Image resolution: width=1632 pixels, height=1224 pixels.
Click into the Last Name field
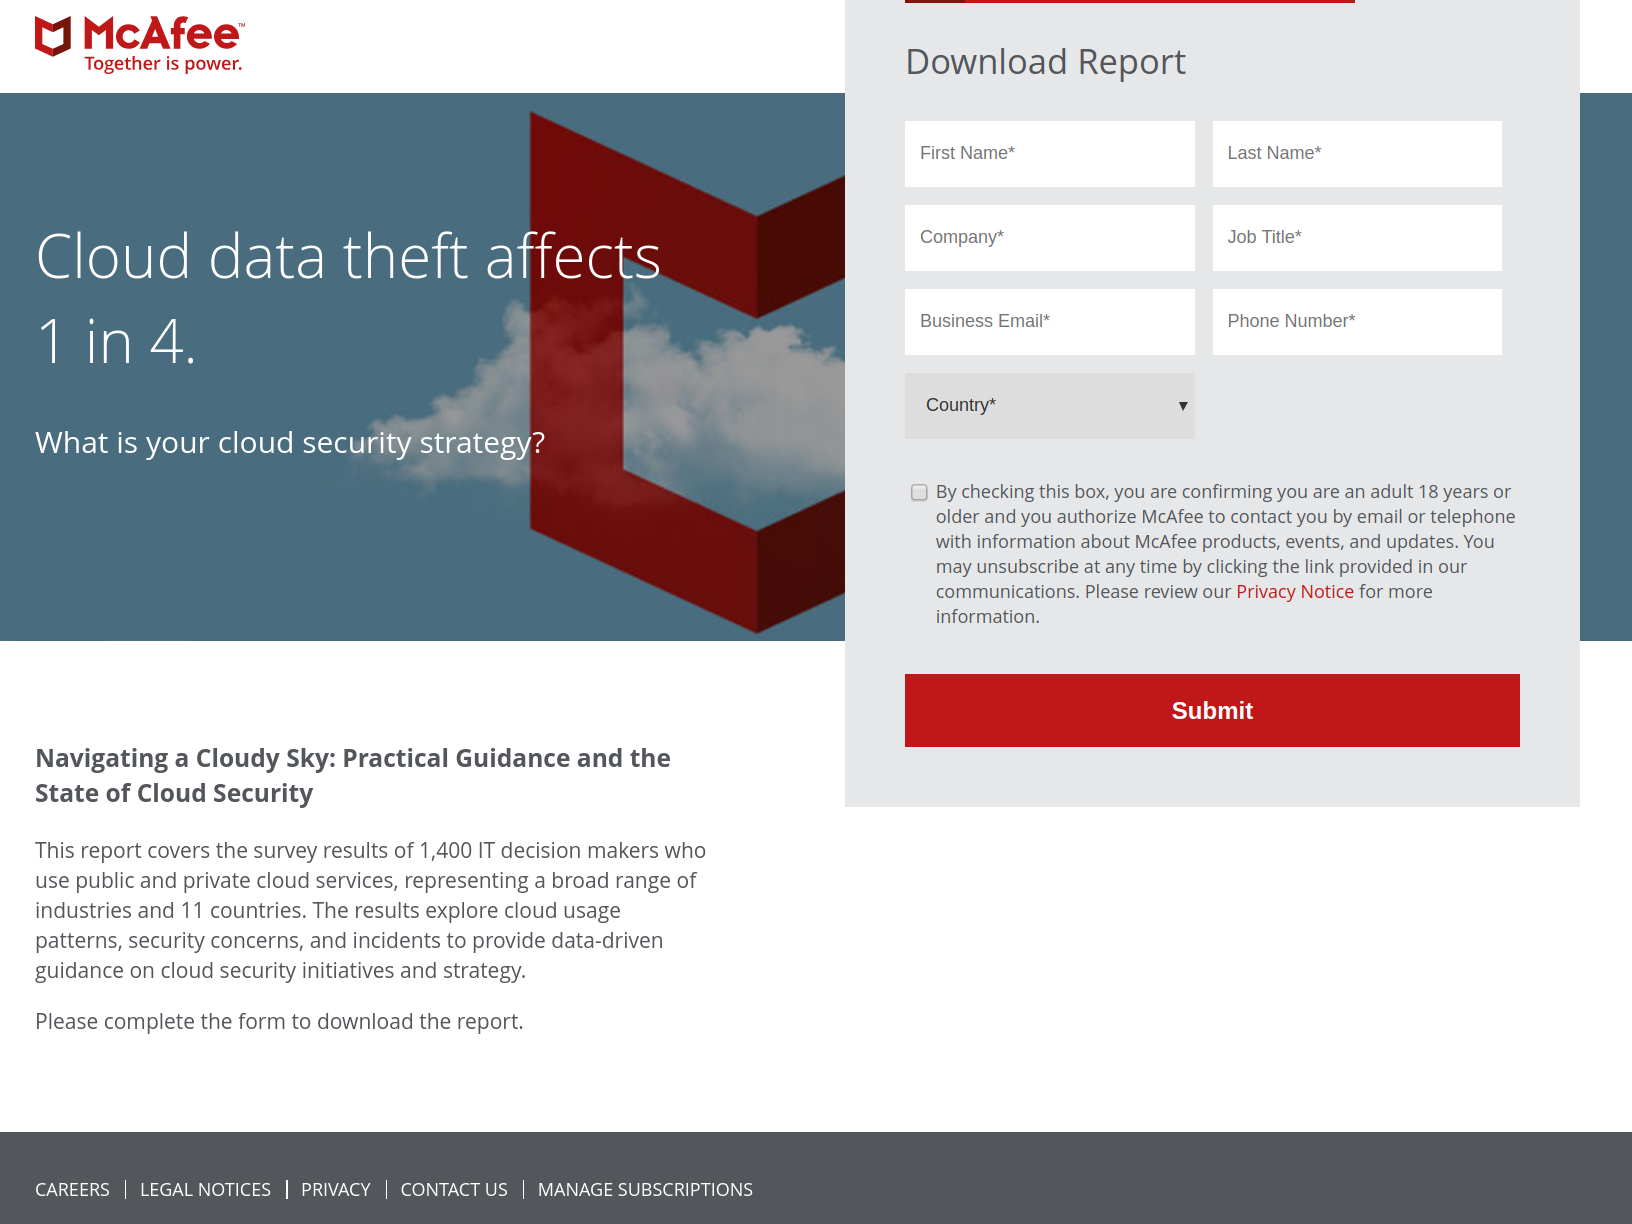click(1356, 154)
